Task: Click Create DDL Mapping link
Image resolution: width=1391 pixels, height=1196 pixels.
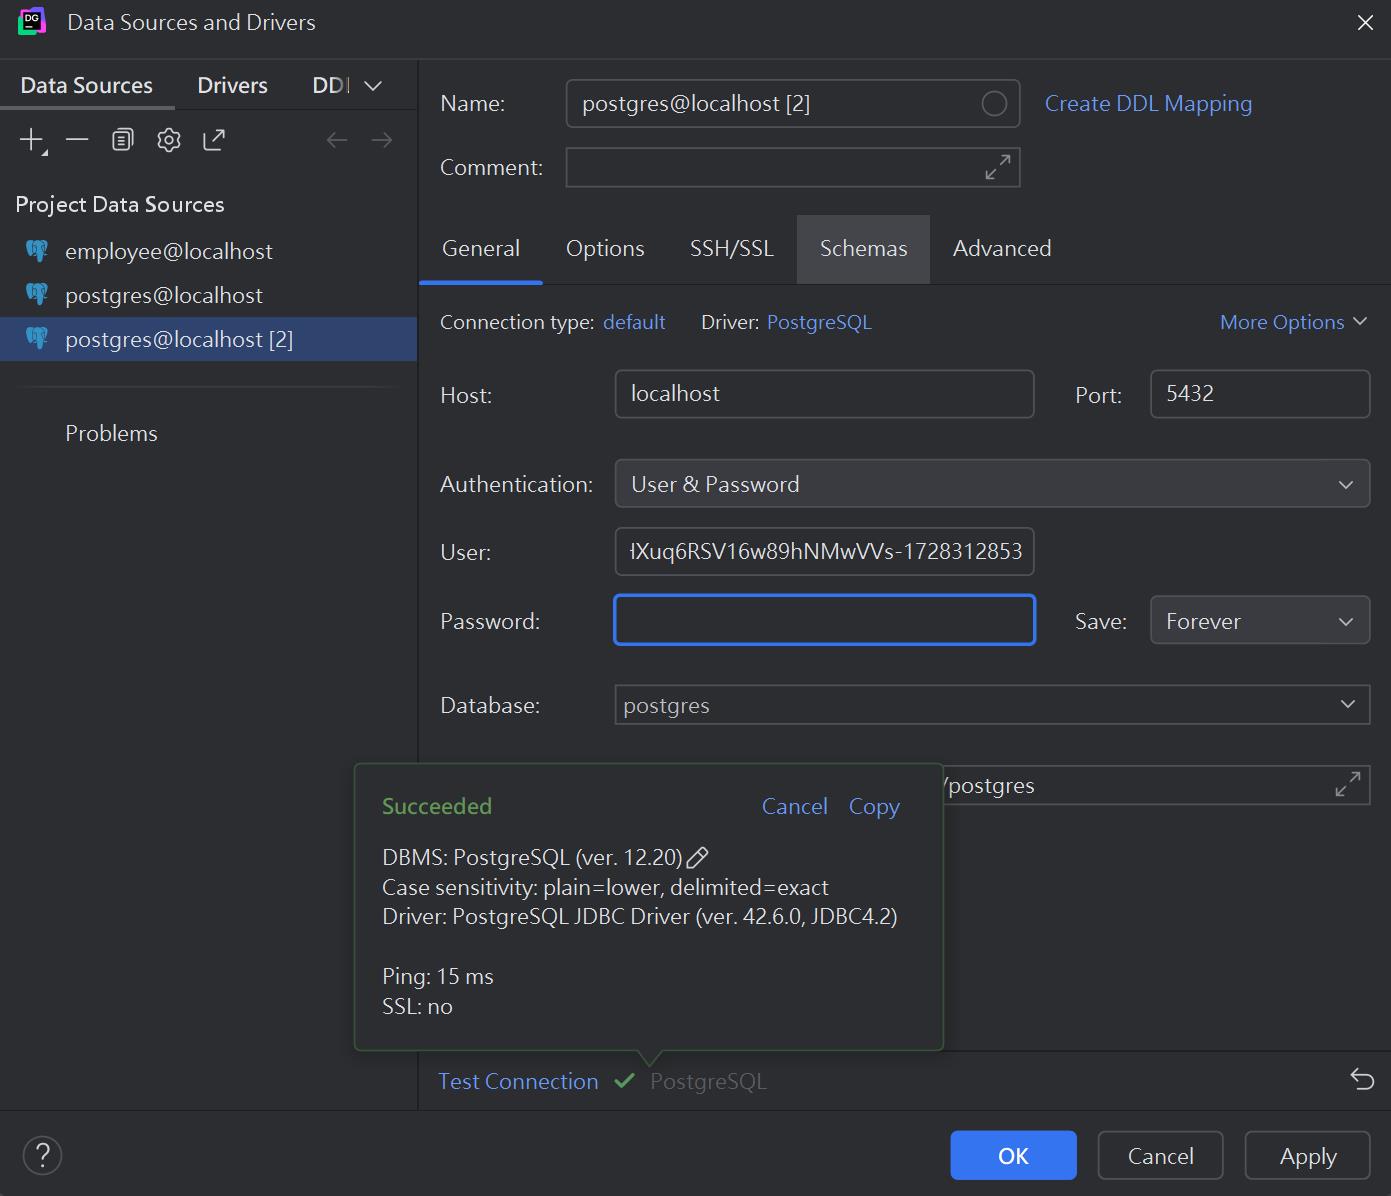Action: click(x=1148, y=103)
